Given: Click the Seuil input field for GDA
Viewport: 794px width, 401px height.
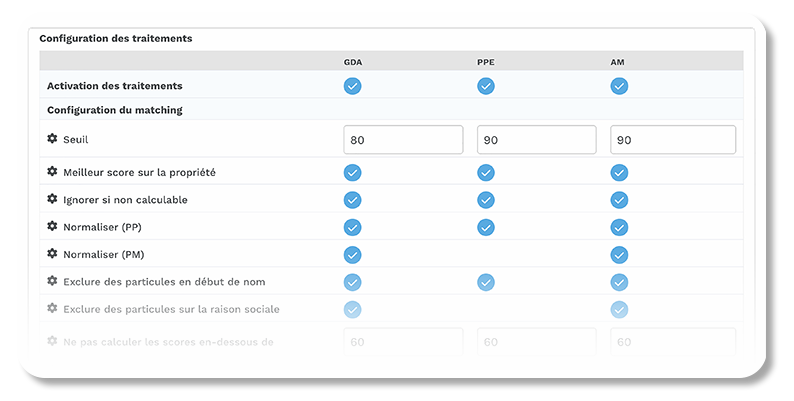Looking at the screenshot, I should (403, 140).
